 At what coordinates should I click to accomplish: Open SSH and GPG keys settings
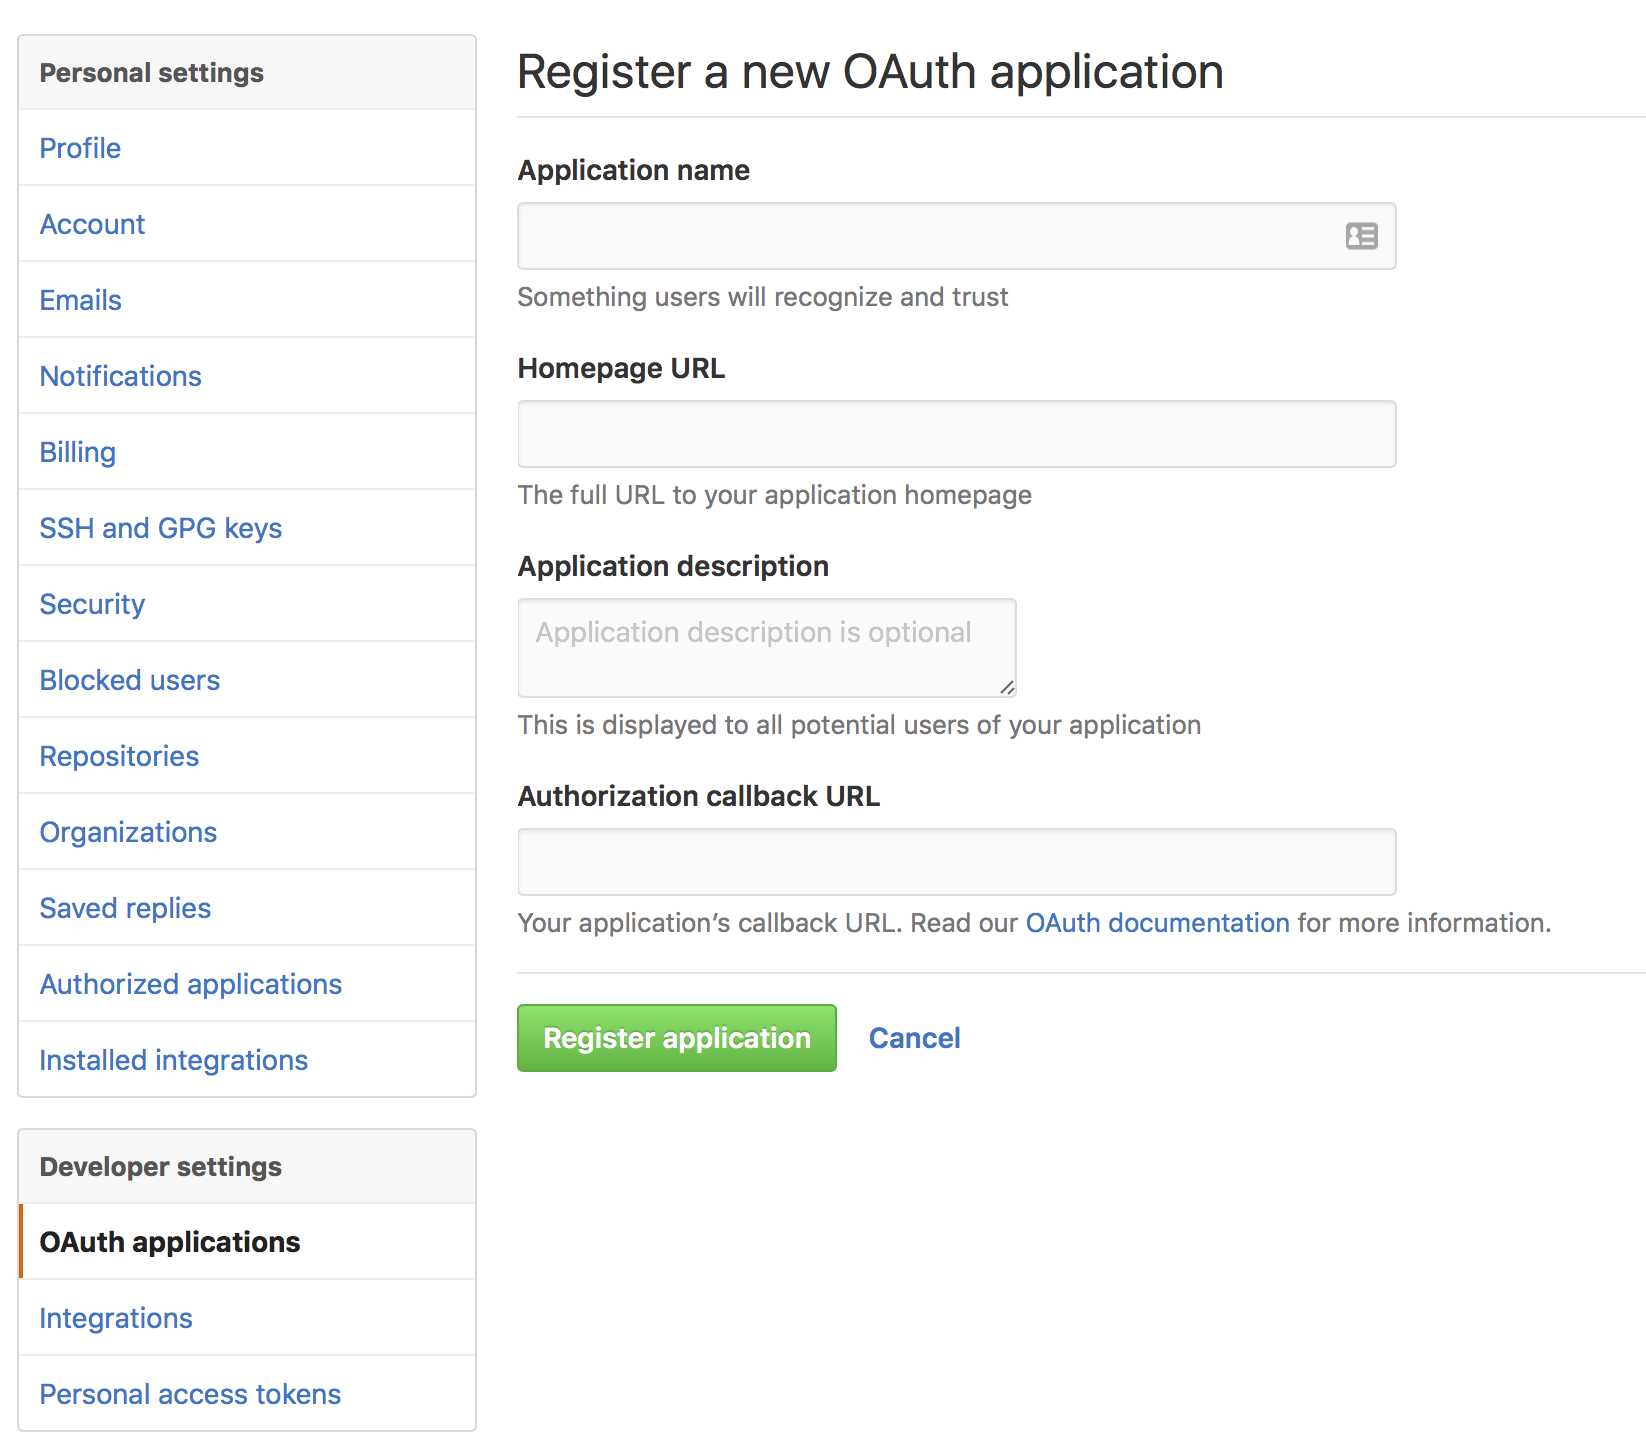coord(160,528)
